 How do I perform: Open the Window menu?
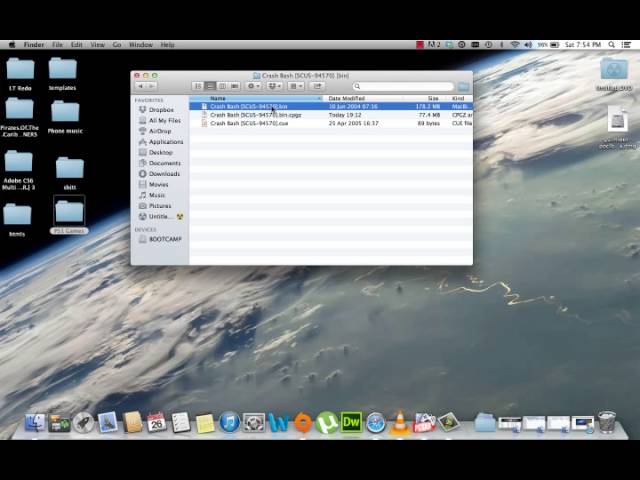[141, 45]
